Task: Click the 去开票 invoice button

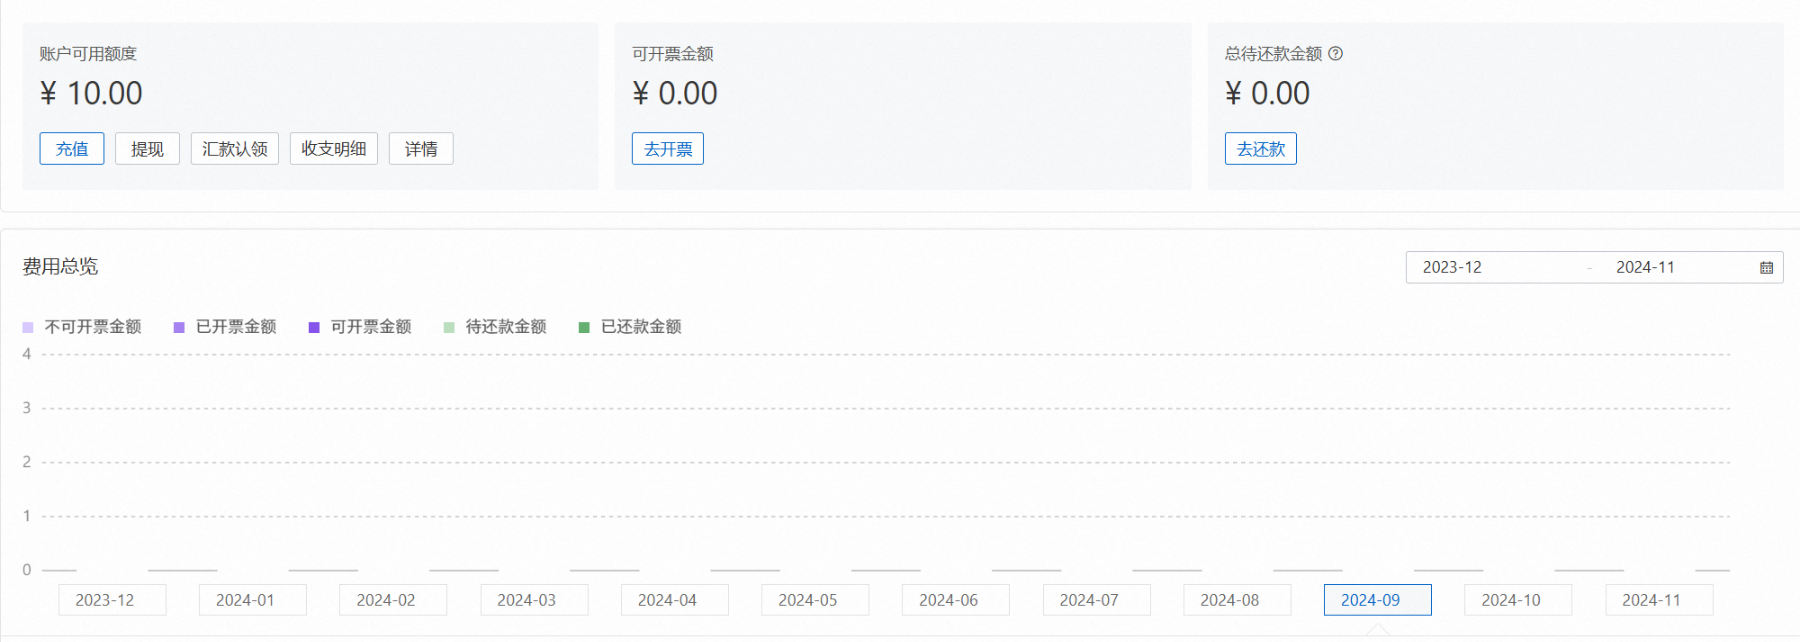Action: [668, 149]
